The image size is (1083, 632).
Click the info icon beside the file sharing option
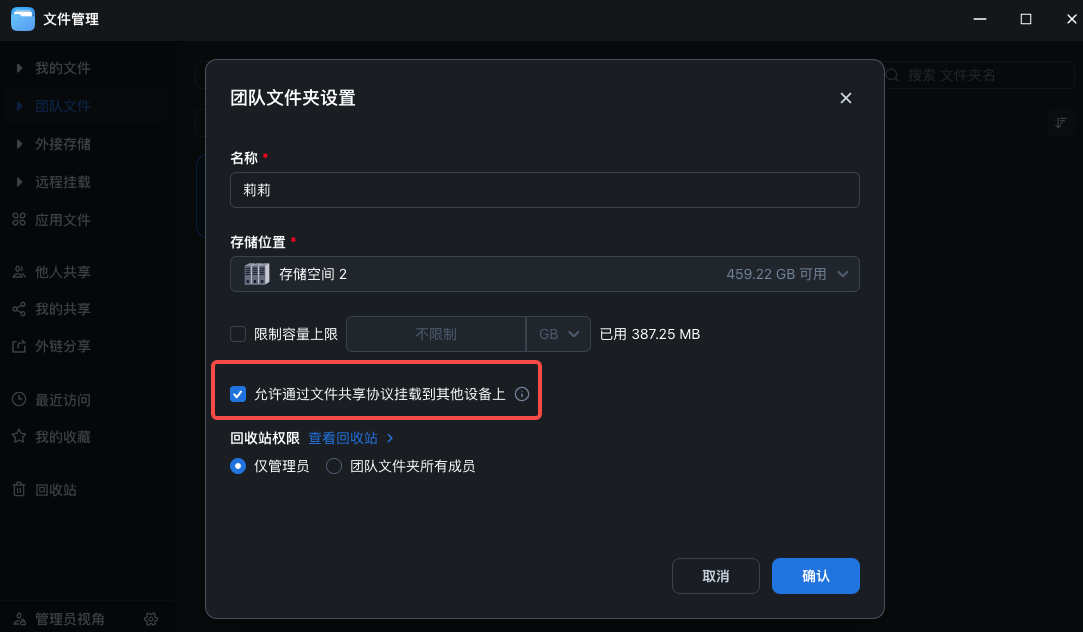522,394
